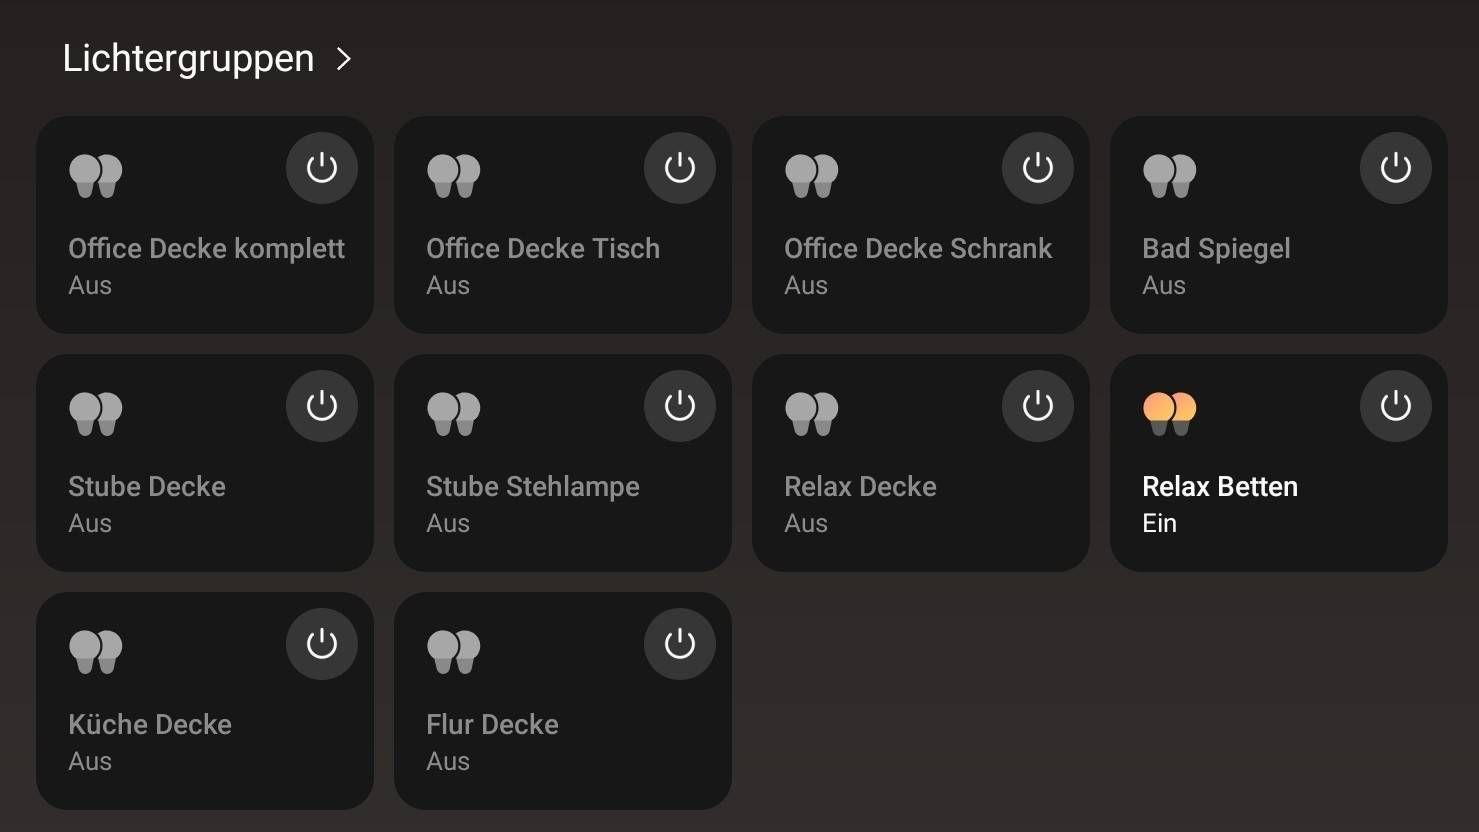Screen dimensions: 1479x832
Task: Toggle power for Stube Decke
Action: [x=322, y=406]
